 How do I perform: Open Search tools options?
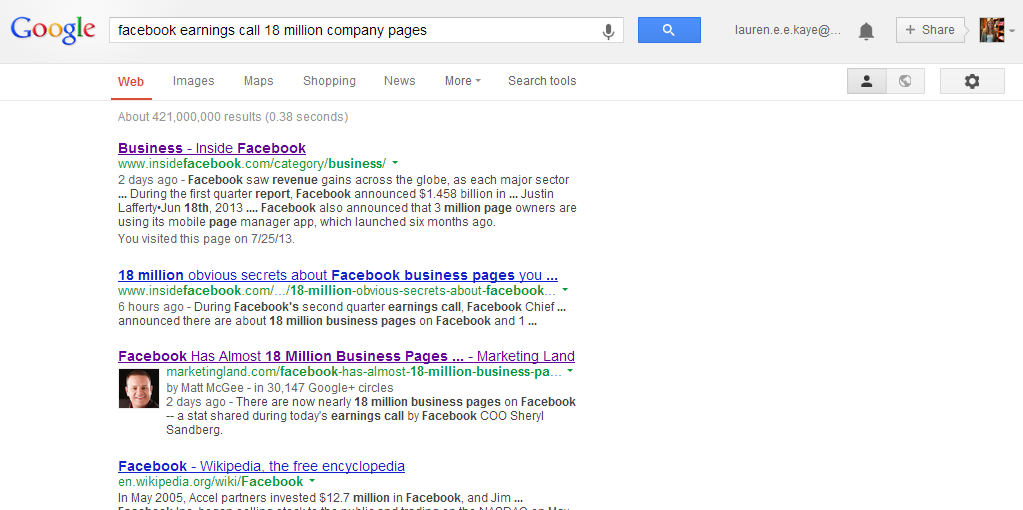click(x=542, y=81)
